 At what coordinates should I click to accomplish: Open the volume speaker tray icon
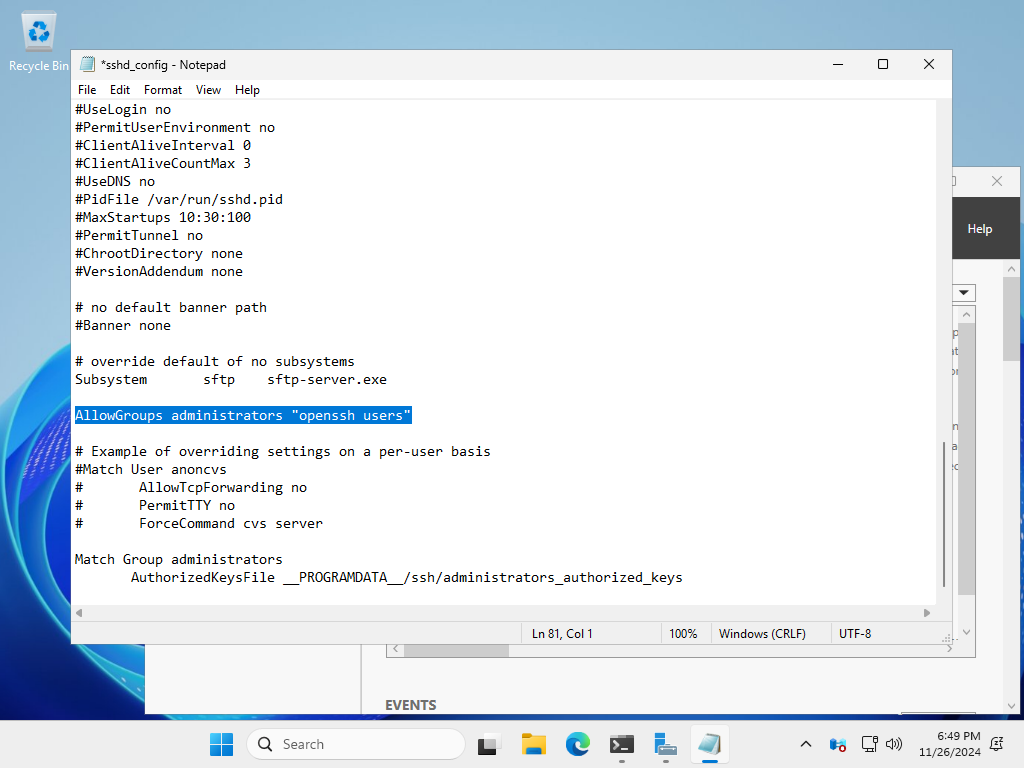point(893,744)
